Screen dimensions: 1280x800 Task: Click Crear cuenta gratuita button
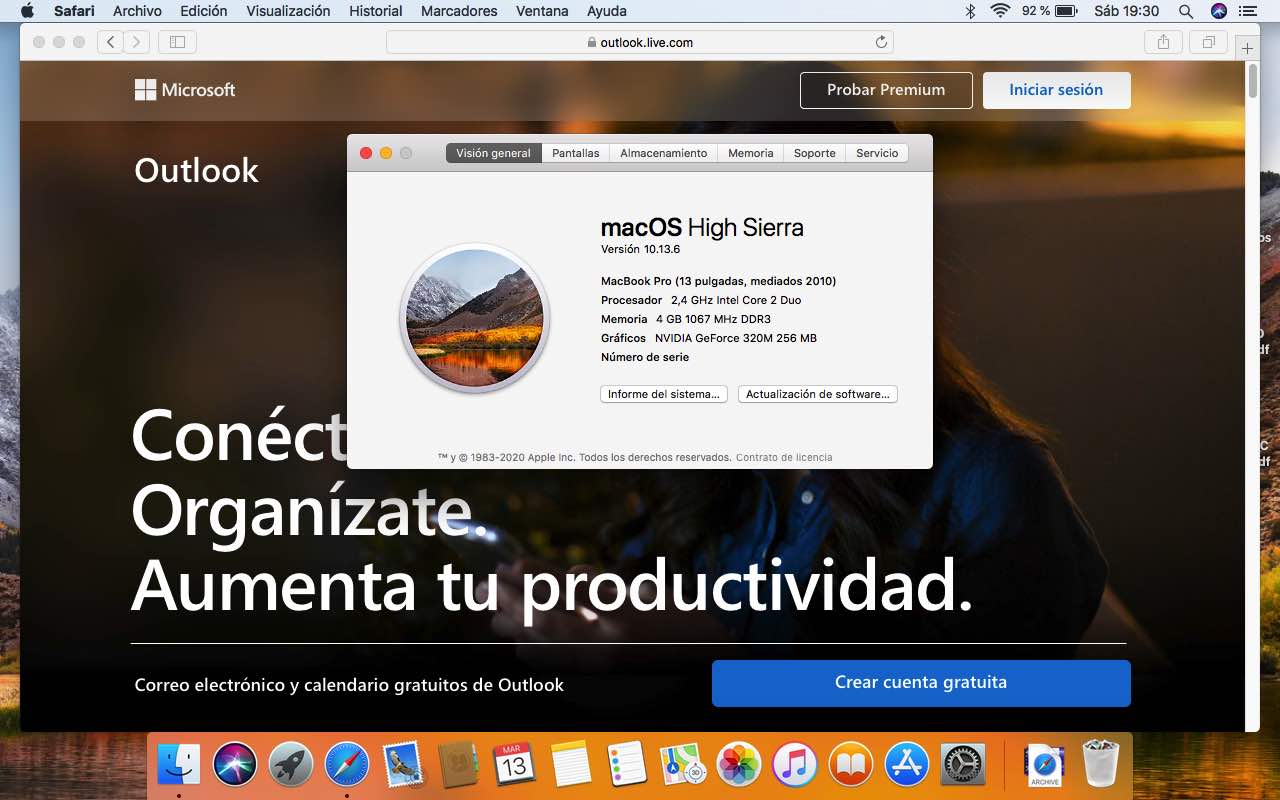(921, 683)
